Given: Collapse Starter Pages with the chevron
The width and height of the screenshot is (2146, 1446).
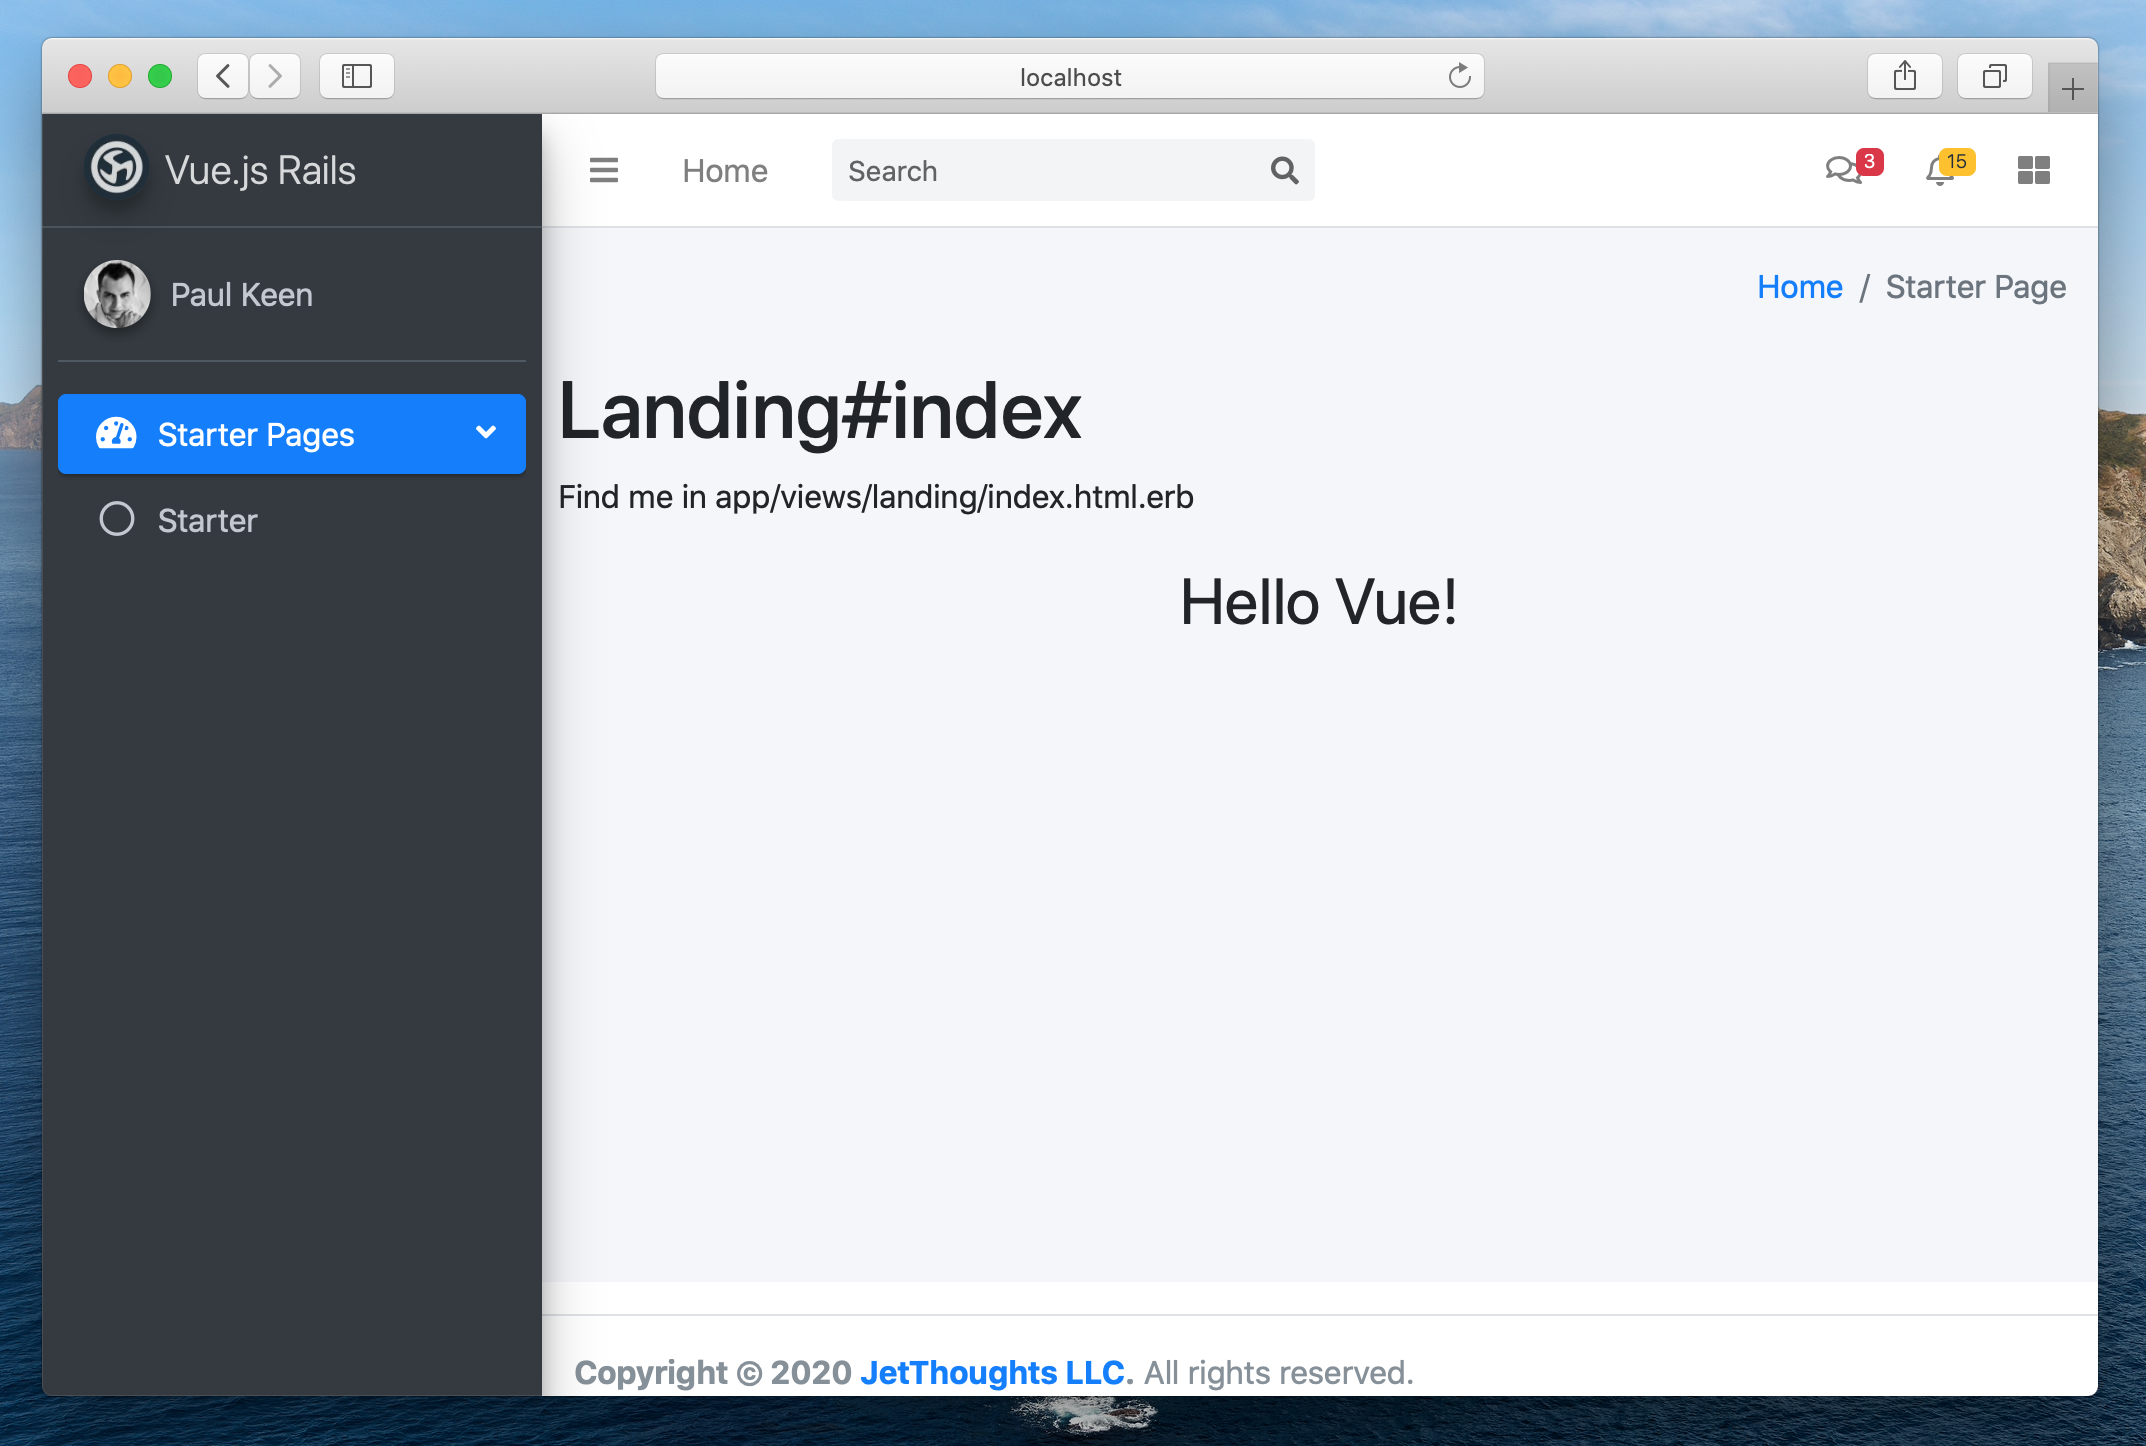Looking at the screenshot, I should tap(486, 433).
